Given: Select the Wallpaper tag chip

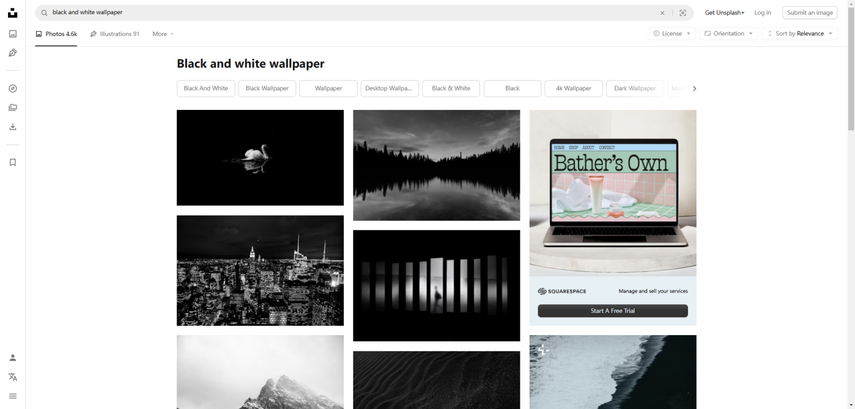Looking at the screenshot, I should (328, 88).
